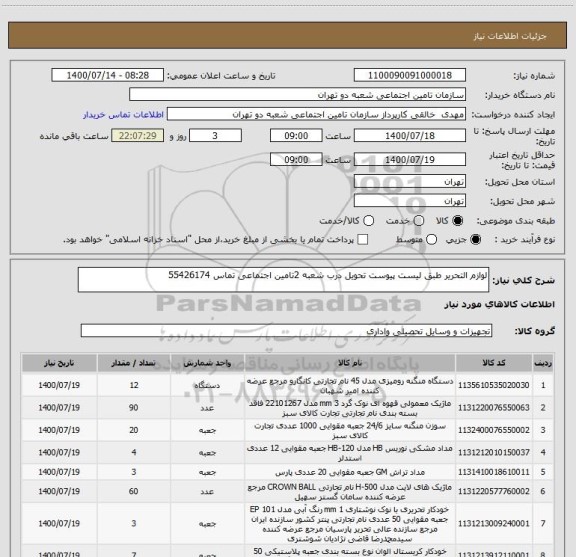Click the مداد تراش GM item name
The height and width of the screenshot is (557, 576).
point(350,472)
